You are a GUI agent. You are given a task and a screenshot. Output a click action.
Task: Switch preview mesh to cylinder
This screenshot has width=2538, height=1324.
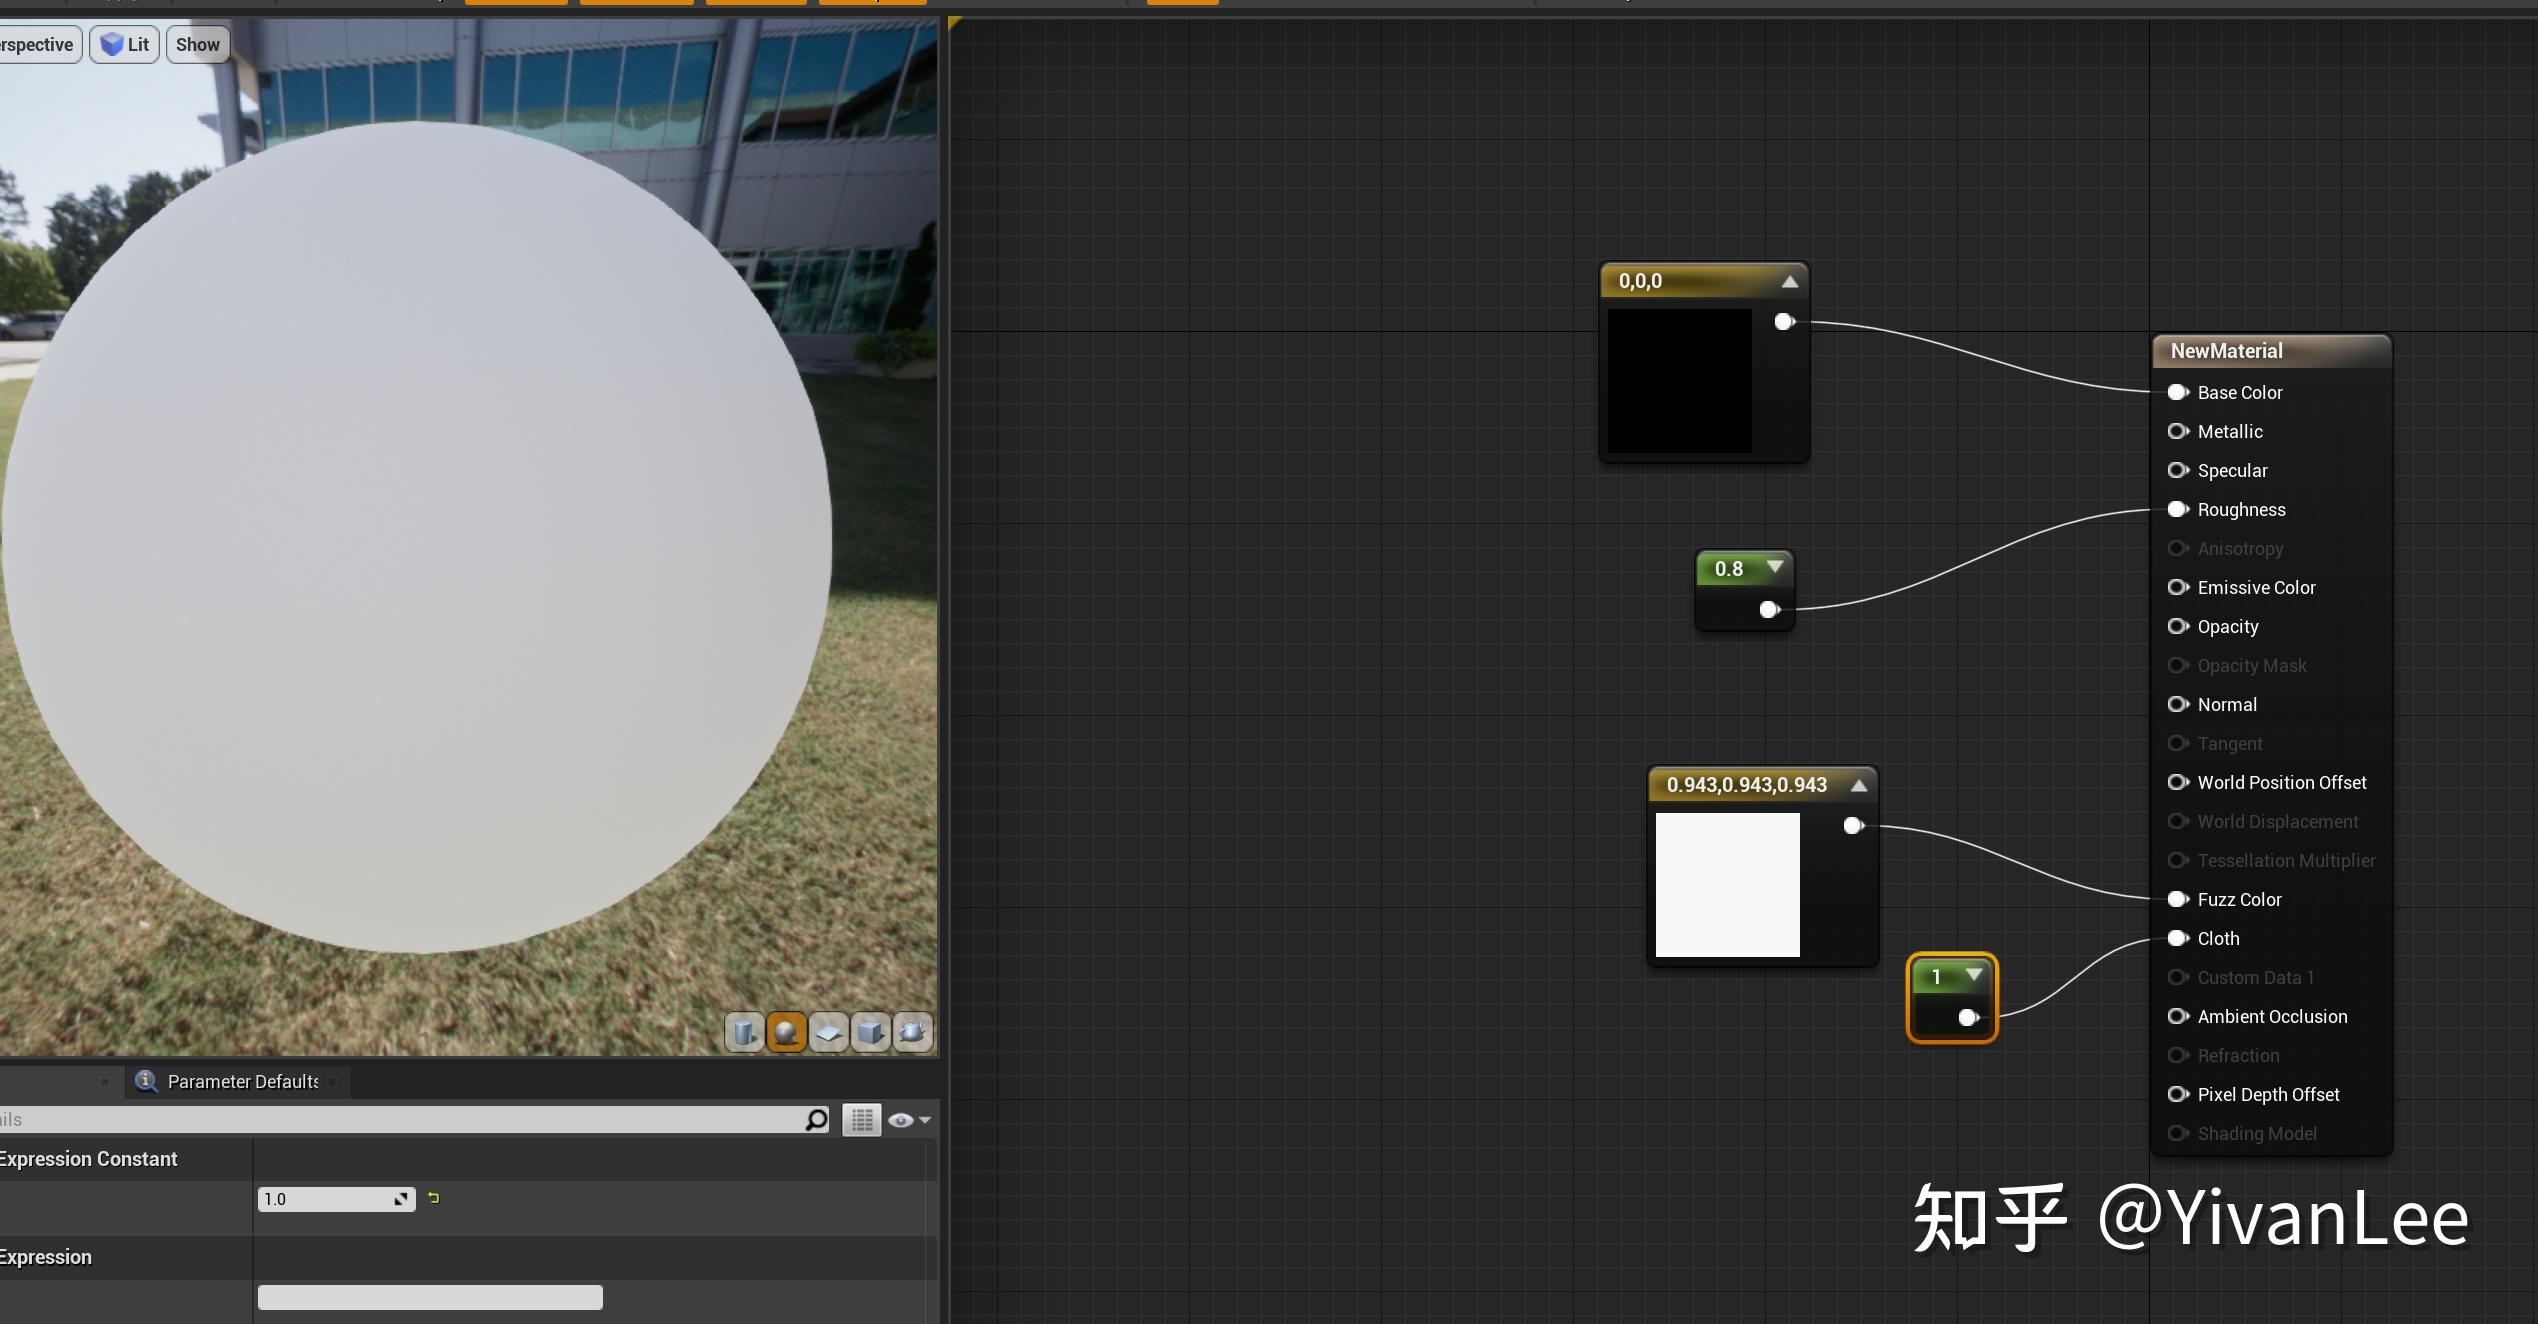pos(744,1032)
